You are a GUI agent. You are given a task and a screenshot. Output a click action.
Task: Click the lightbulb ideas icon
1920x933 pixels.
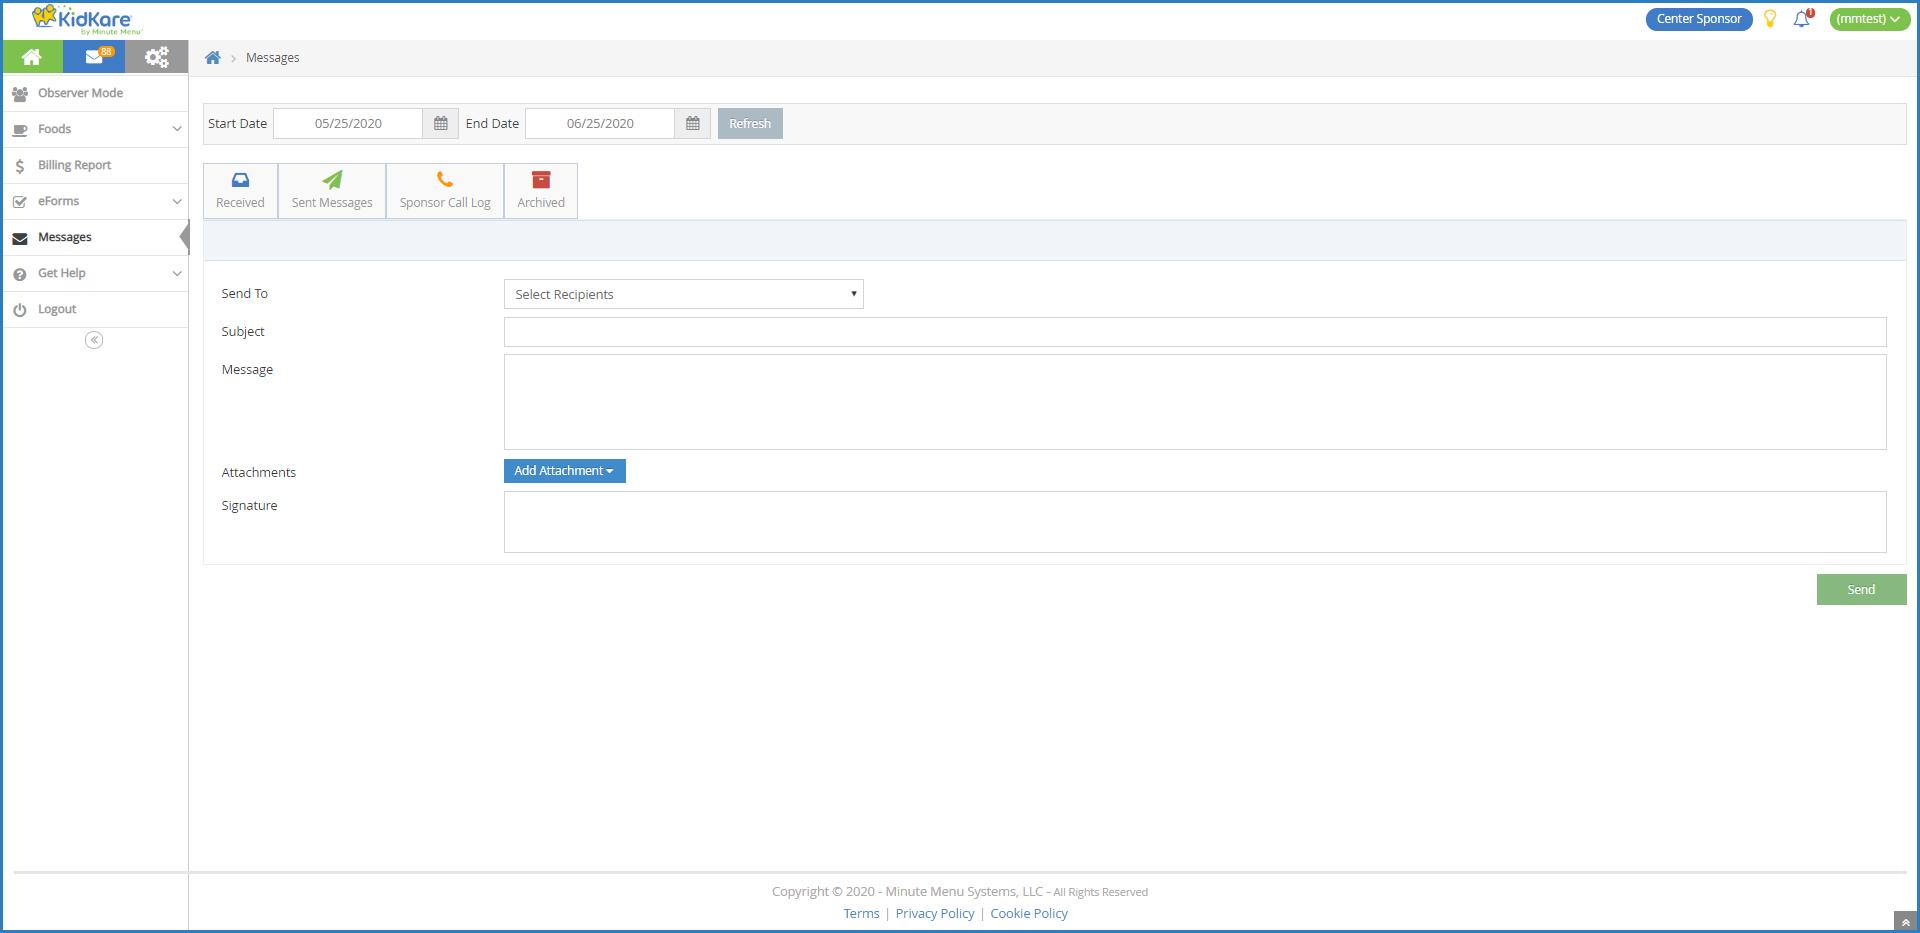pyautogui.click(x=1770, y=19)
